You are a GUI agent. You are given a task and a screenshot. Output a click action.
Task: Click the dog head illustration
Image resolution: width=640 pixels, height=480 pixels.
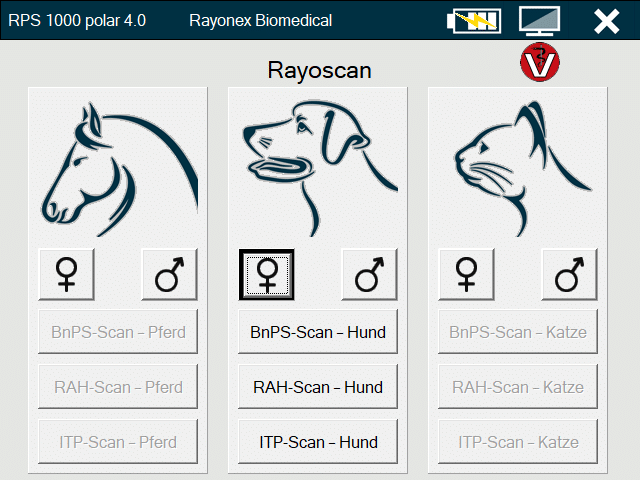pos(320,168)
